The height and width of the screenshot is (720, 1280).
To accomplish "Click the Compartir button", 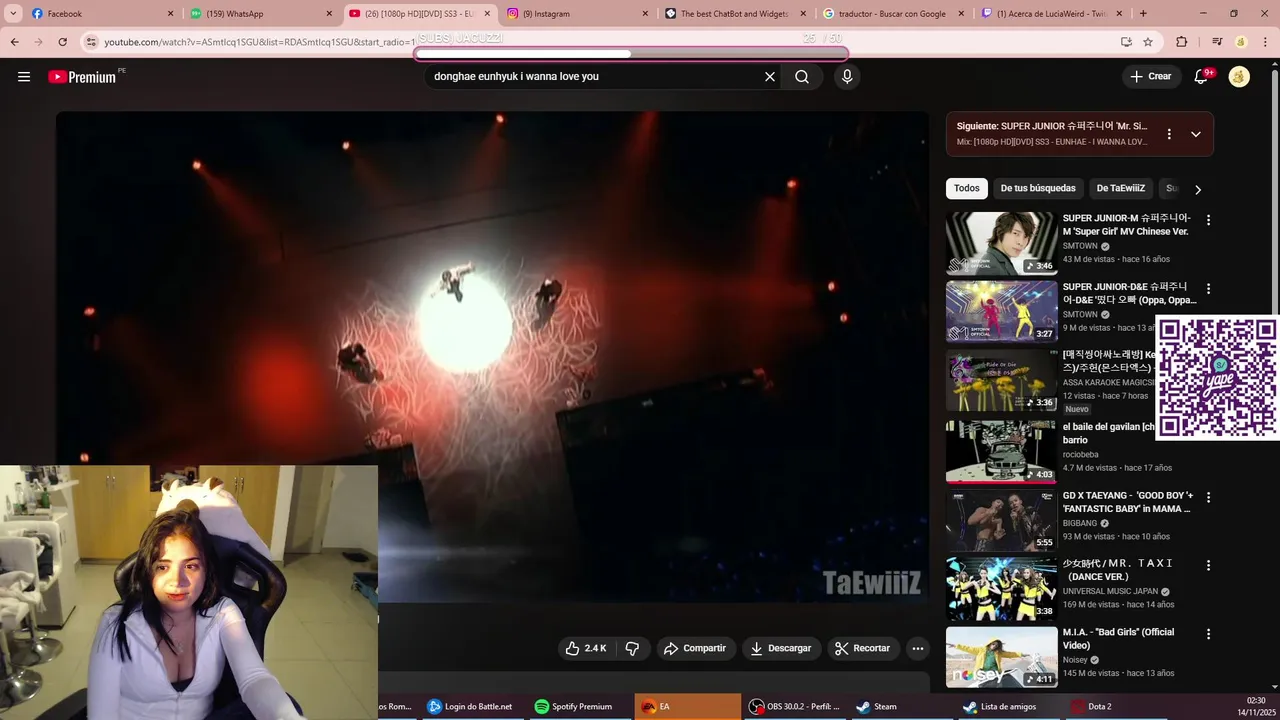I will coord(694,648).
